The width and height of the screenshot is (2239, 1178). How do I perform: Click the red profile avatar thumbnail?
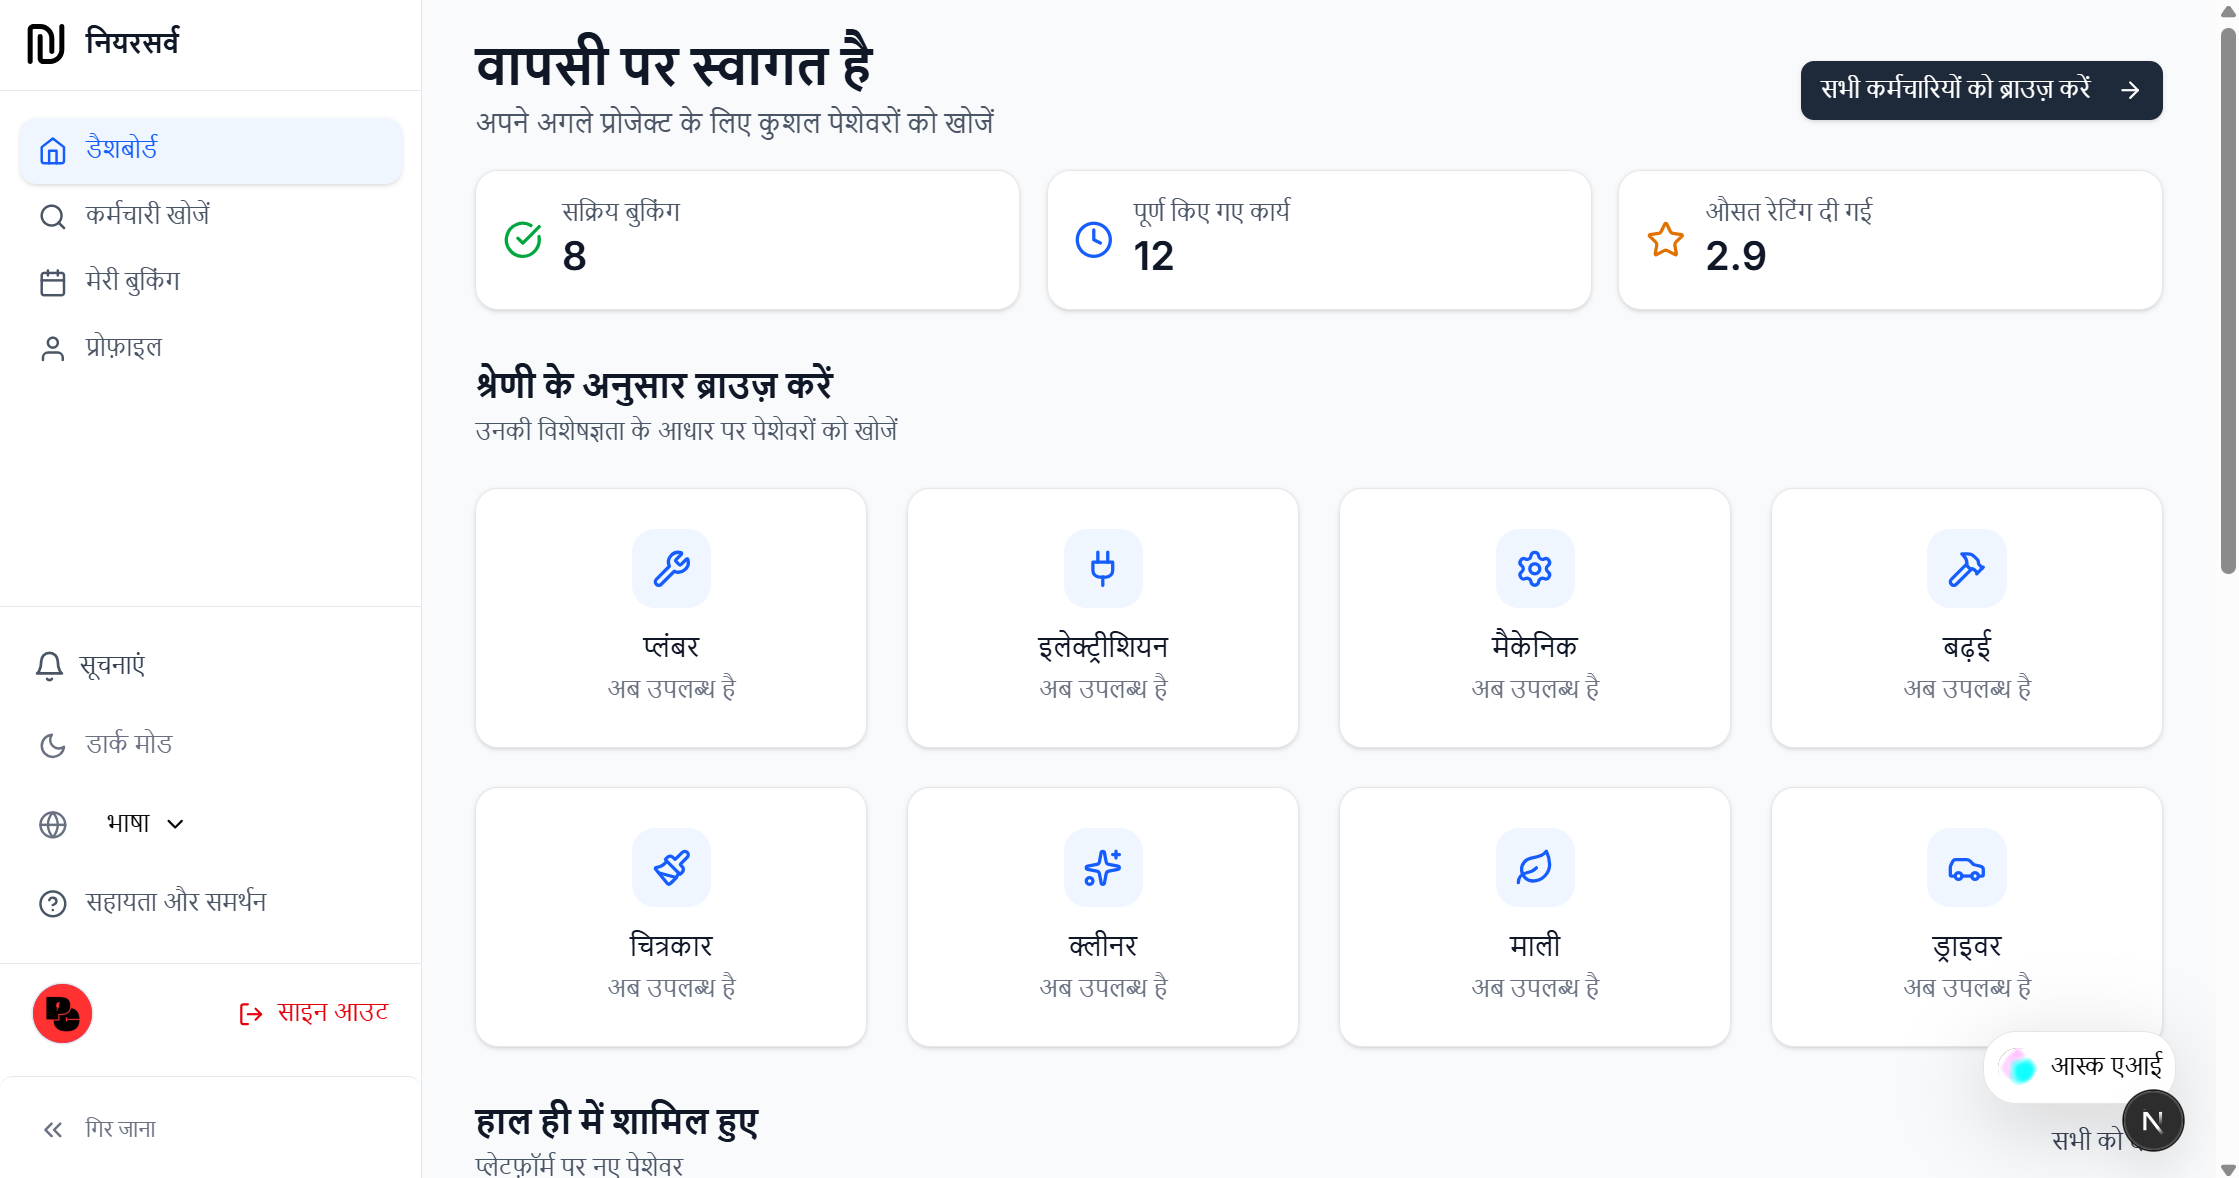click(62, 1013)
